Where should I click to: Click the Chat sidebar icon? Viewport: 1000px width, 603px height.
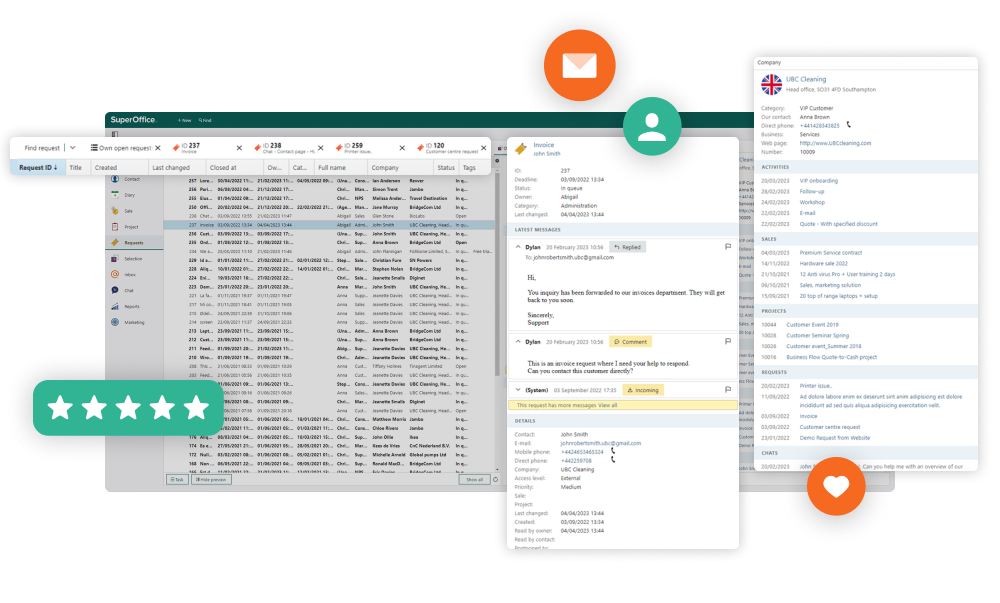116,290
